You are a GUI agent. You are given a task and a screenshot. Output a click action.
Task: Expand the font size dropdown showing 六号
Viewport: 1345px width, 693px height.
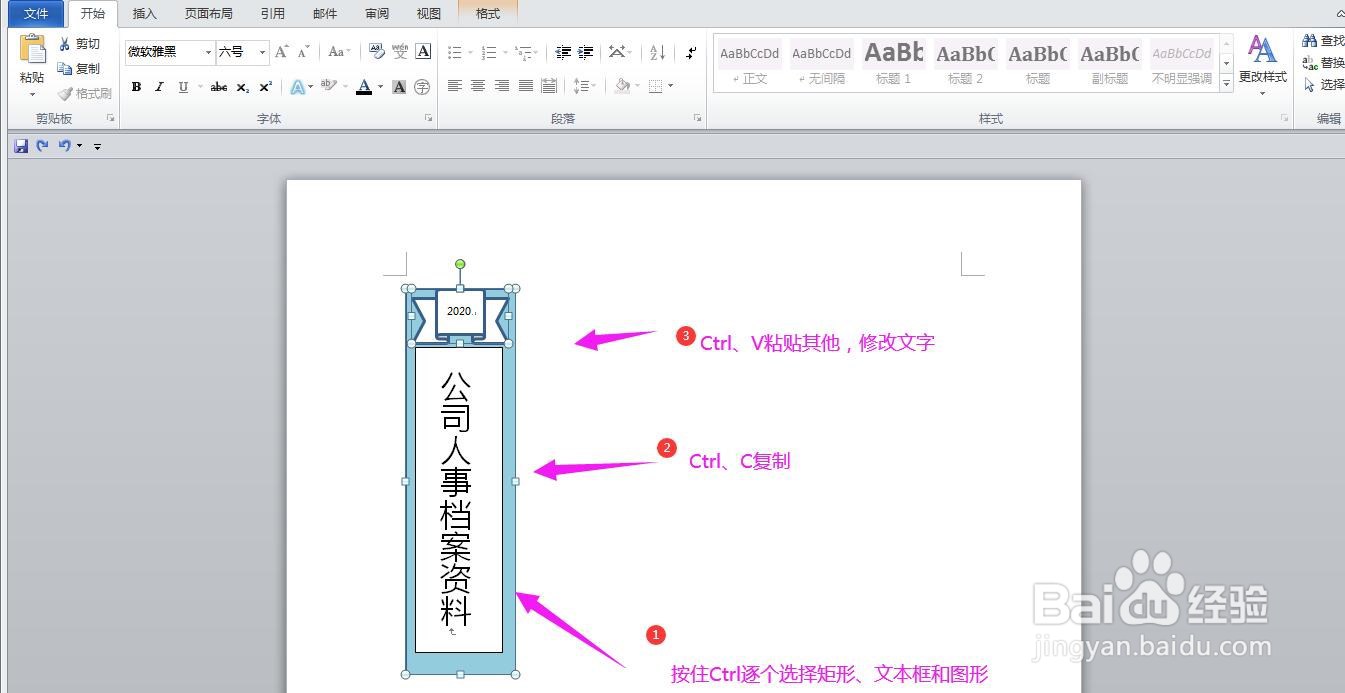[x=263, y=51]
